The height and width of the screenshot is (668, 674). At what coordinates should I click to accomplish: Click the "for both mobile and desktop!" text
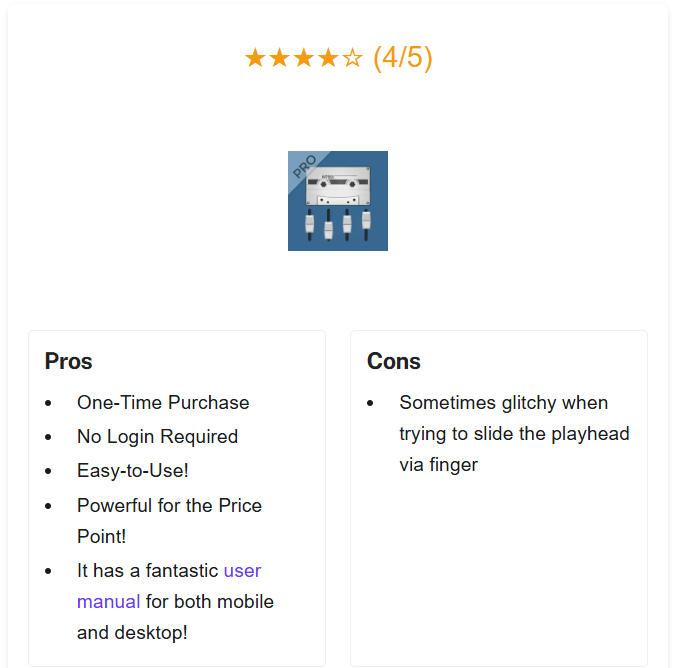(209, 602)
